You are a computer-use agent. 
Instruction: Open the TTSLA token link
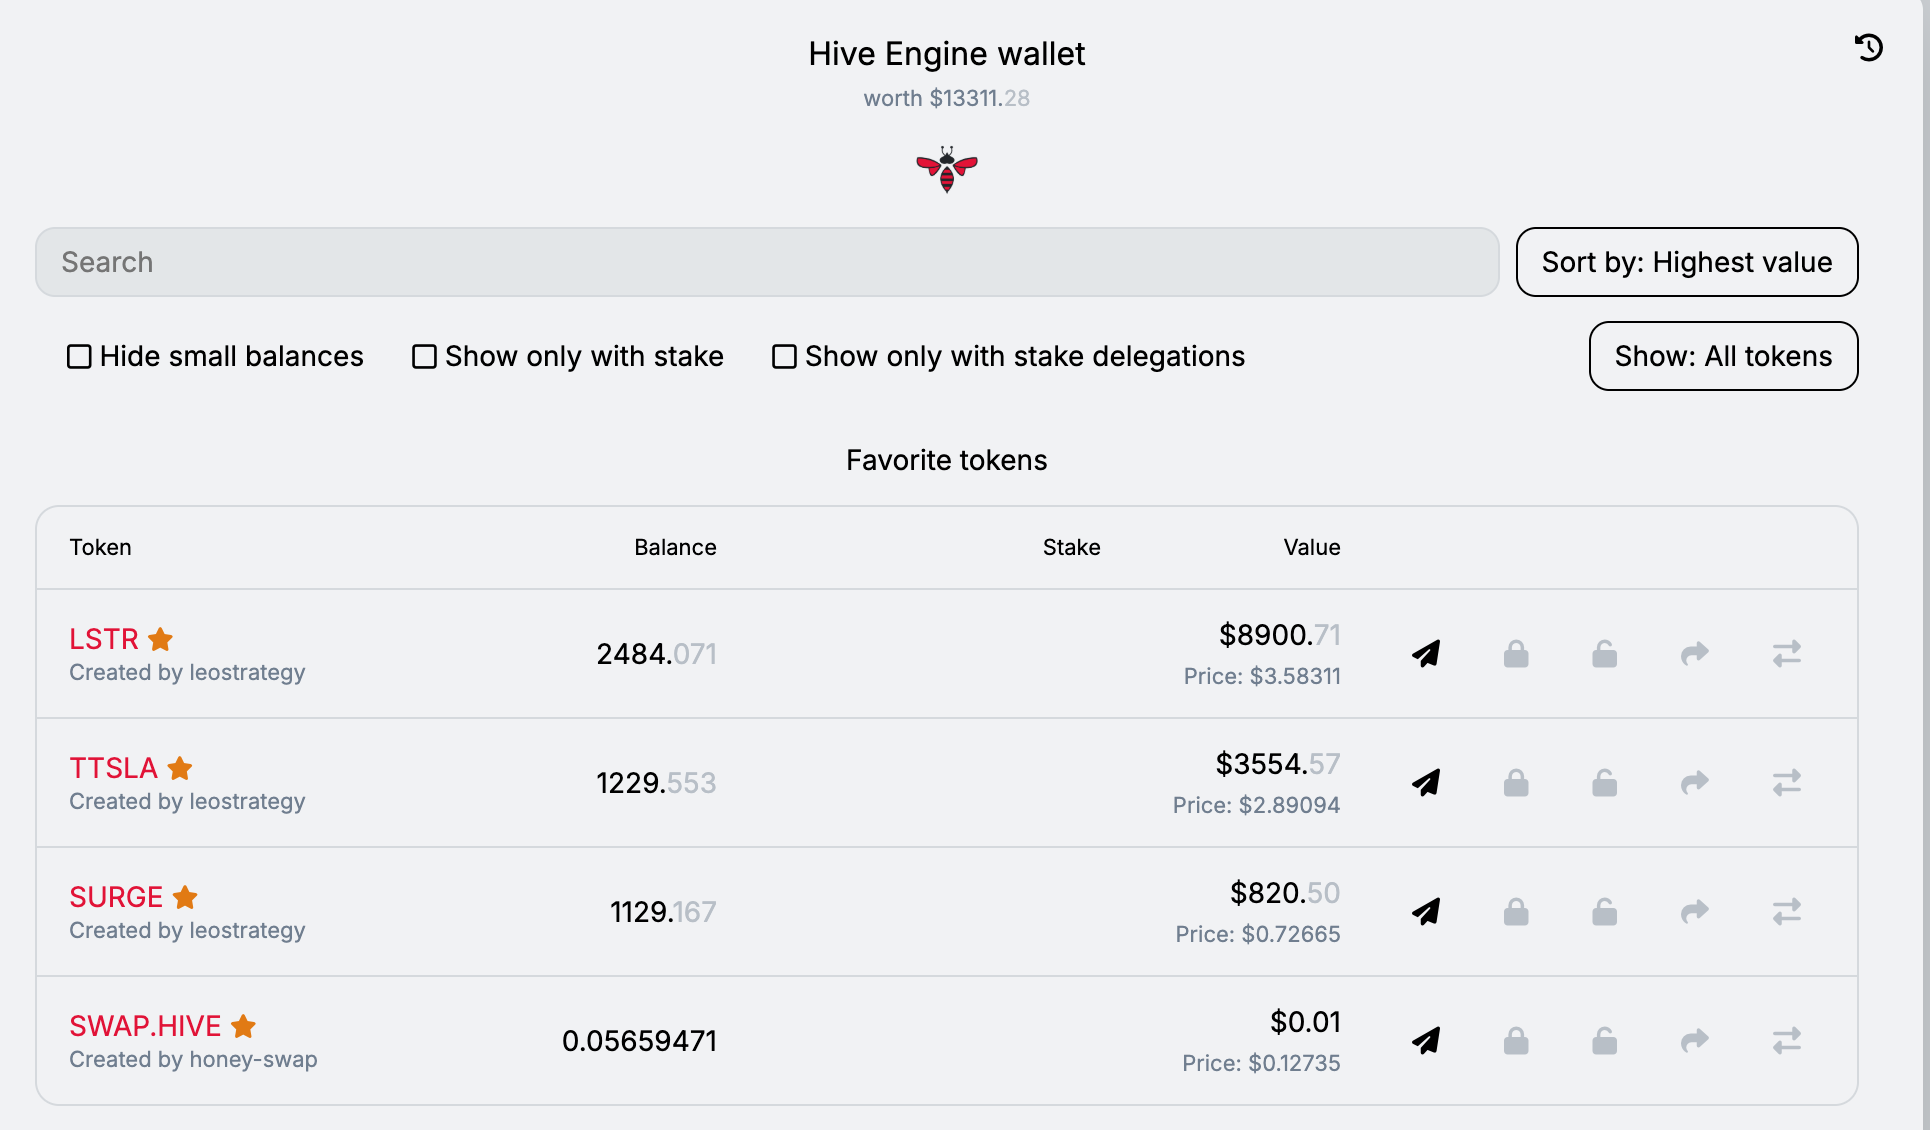113,768
